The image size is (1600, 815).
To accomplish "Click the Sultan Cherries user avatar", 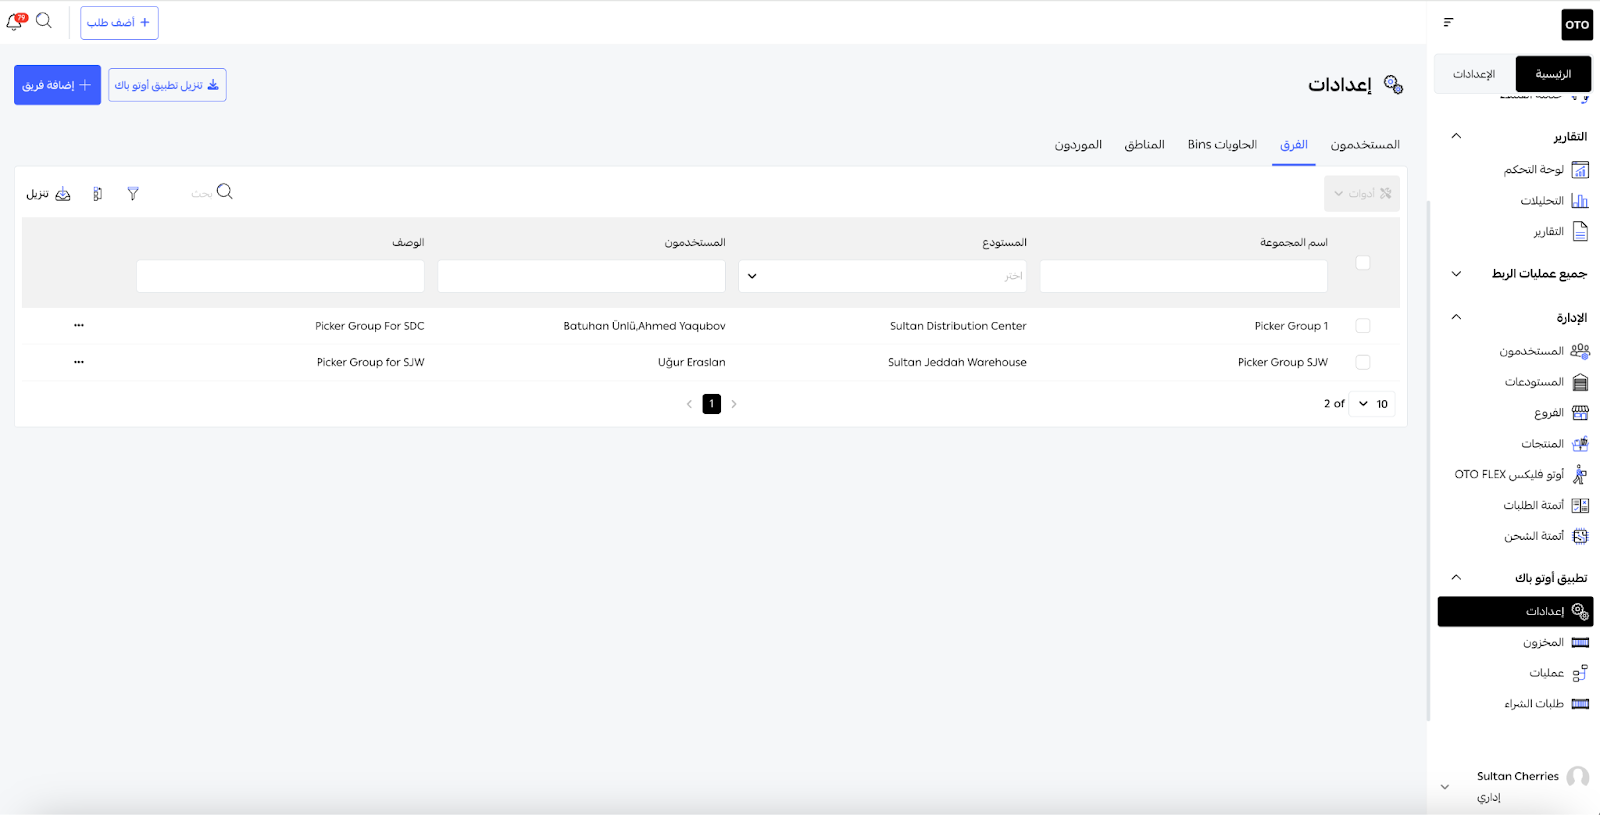I will [1578, 778].
